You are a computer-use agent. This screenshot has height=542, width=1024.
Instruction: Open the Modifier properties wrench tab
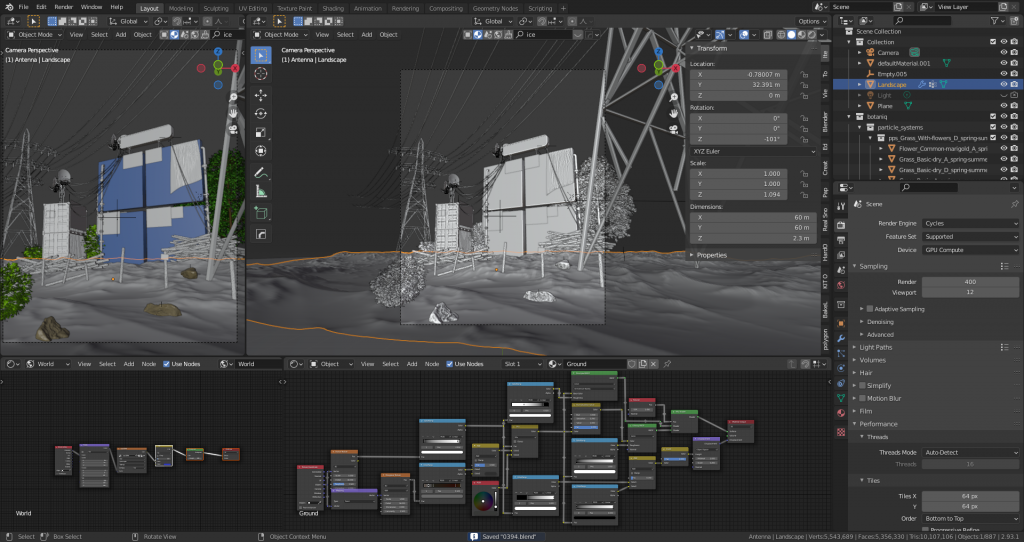[840, 338]
